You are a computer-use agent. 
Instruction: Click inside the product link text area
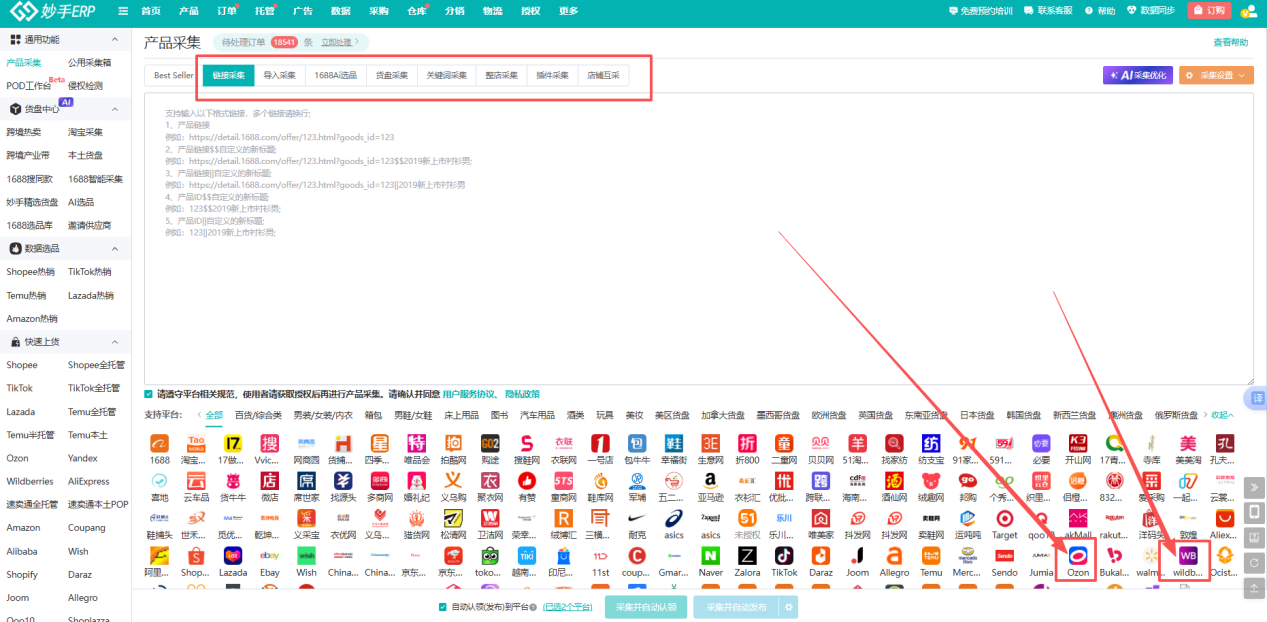(x=698, y=239)
